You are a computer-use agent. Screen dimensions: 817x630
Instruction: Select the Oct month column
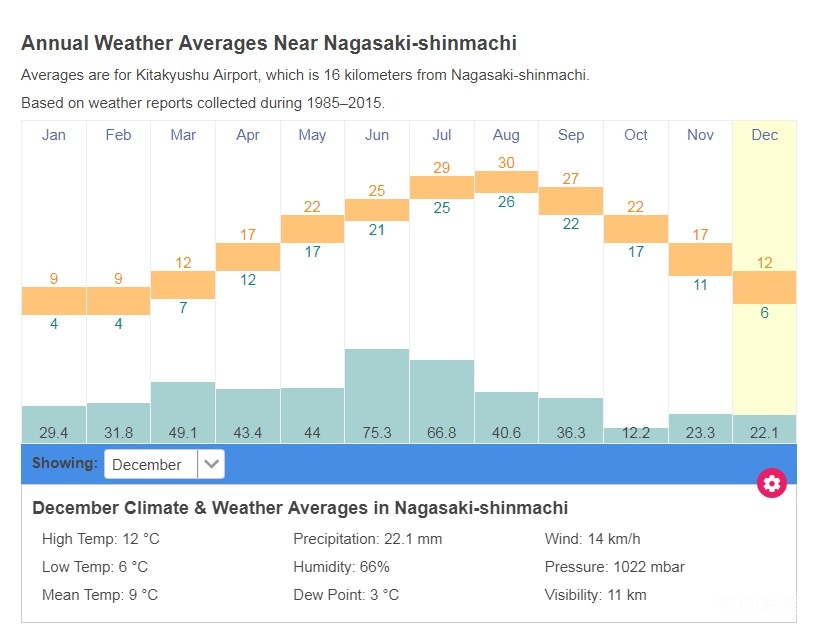(636, 135)
